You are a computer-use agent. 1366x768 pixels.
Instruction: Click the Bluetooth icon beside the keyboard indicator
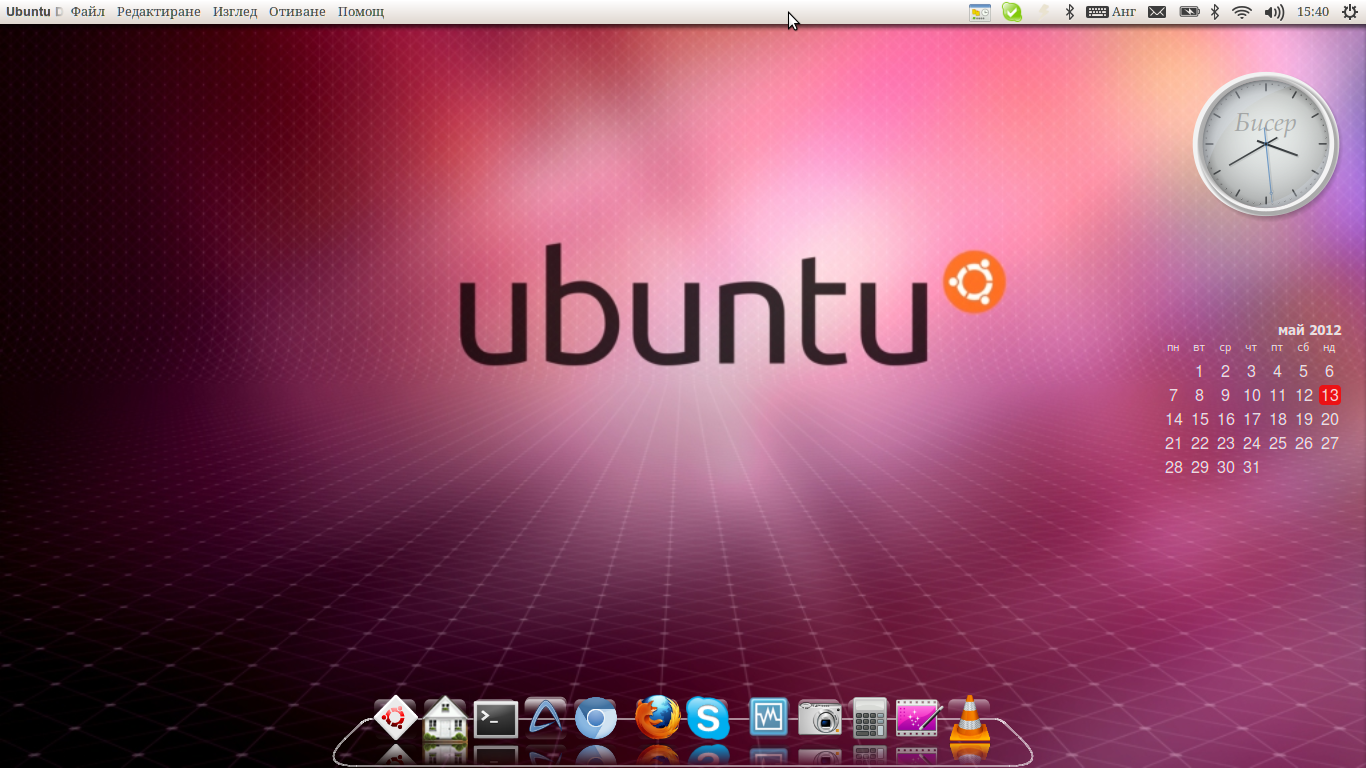(1069, 12)
